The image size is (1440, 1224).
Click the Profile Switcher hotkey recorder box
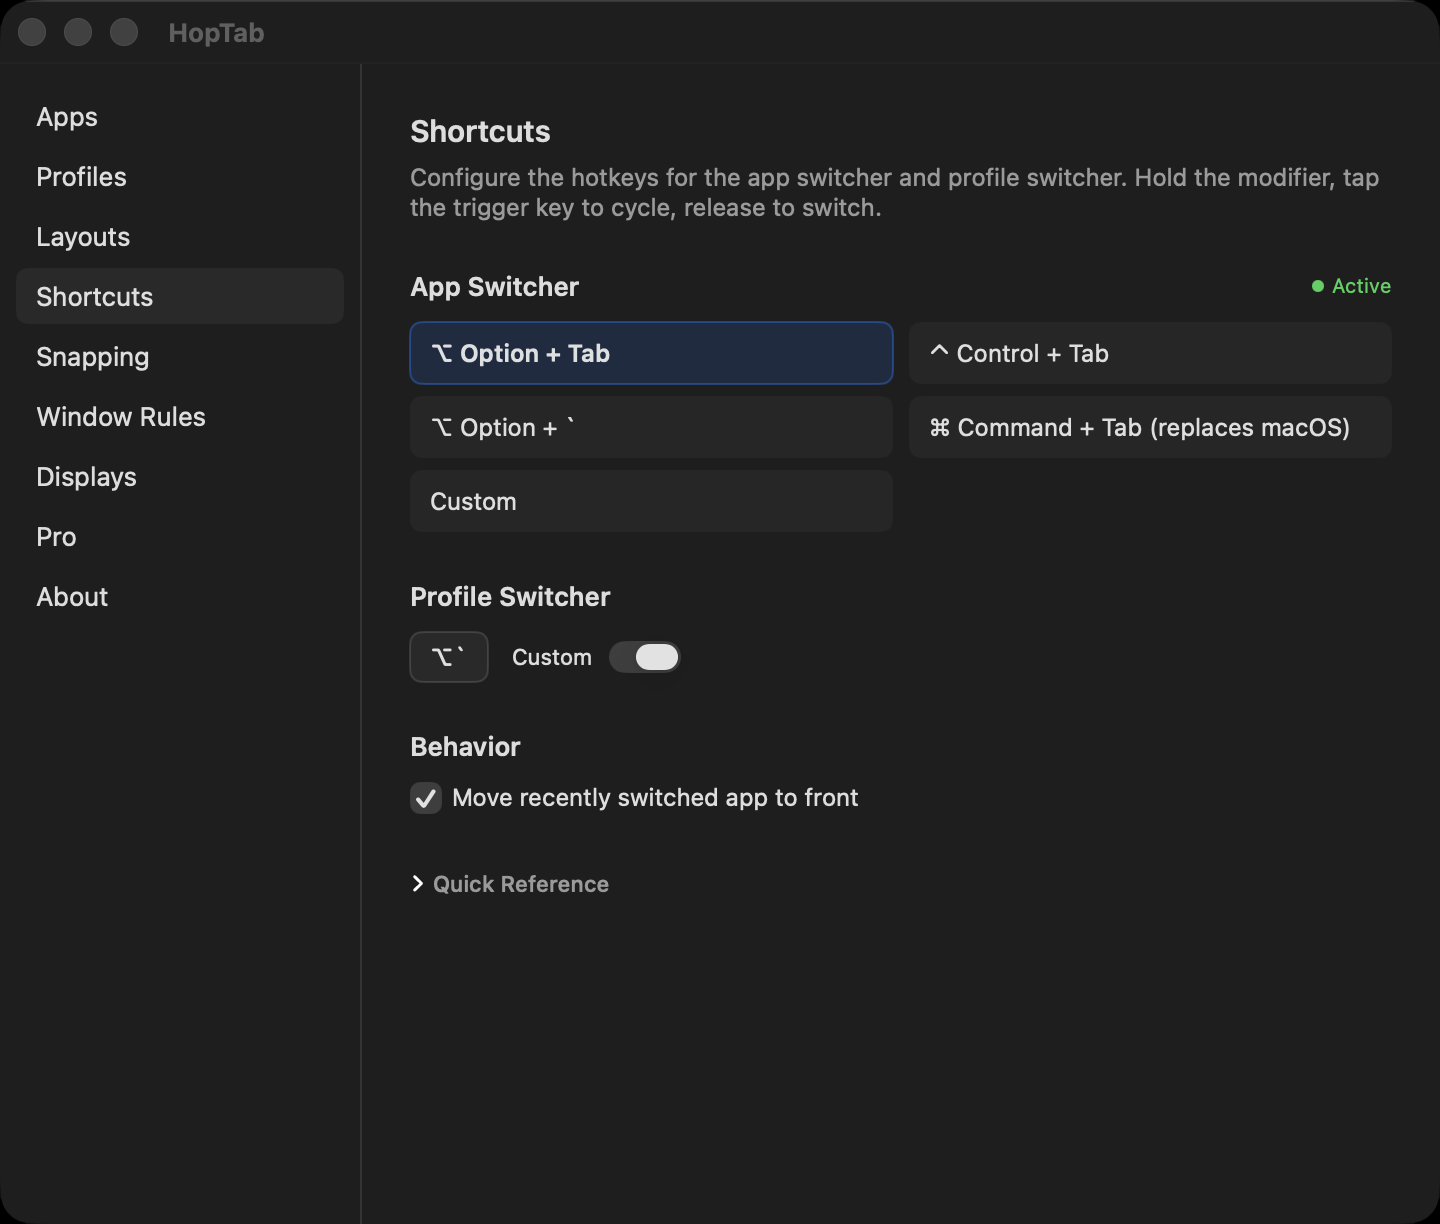coord(449,657)
